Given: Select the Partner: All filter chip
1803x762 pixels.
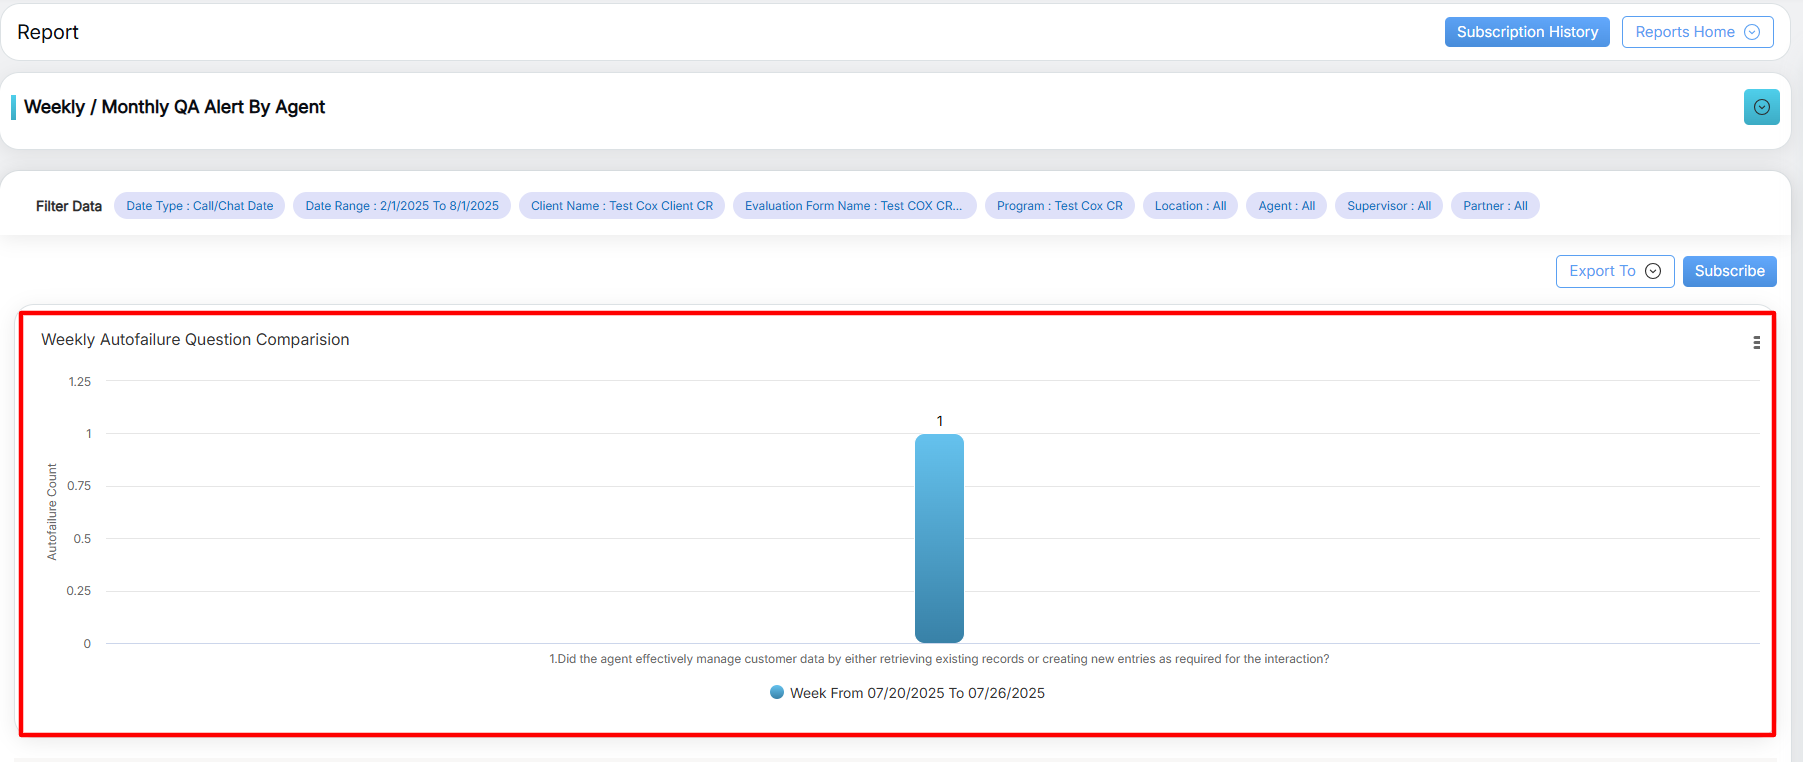Looking at the screenshot, I should click(1495, 206).
